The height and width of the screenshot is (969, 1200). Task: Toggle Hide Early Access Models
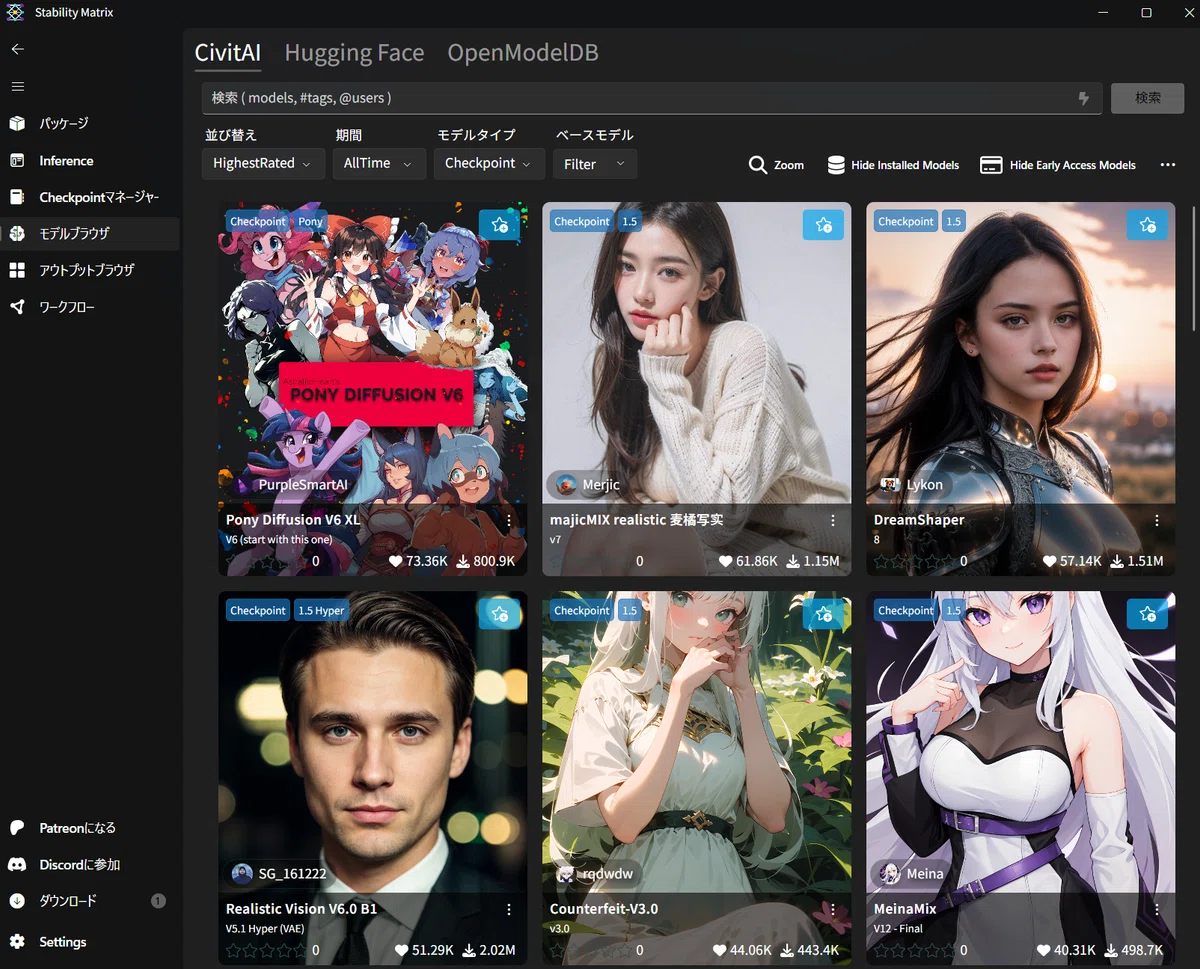pos(1058,165)
